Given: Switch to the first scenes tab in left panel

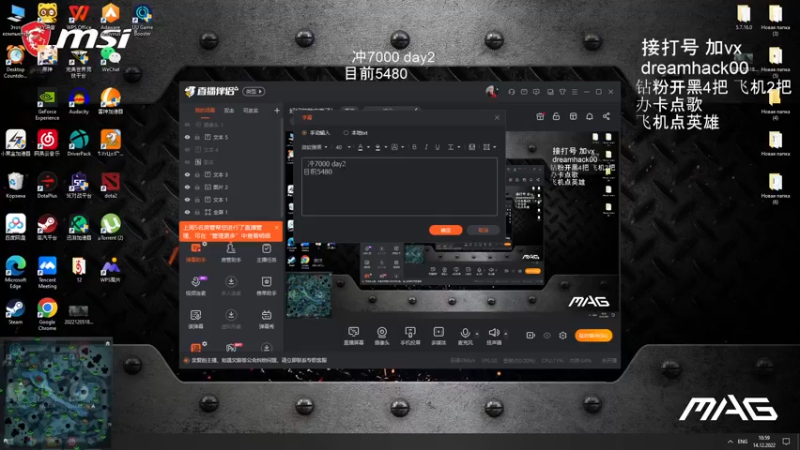Looking at the screenshot, I should 205,110.
